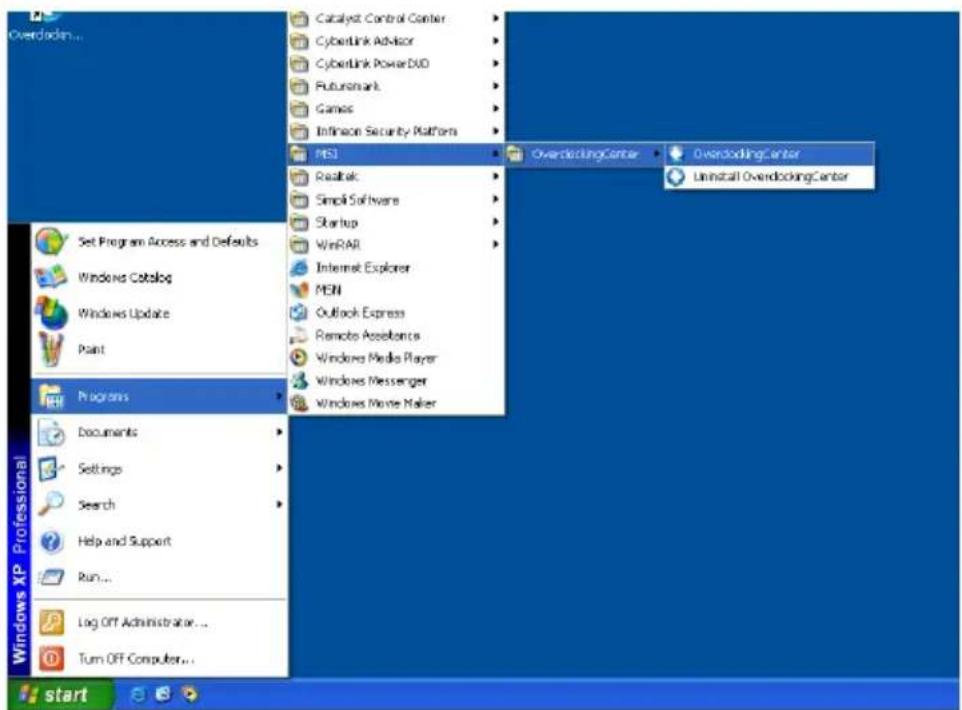
Task: Click the MSN butterfly icon
Action: coord(299,290)
